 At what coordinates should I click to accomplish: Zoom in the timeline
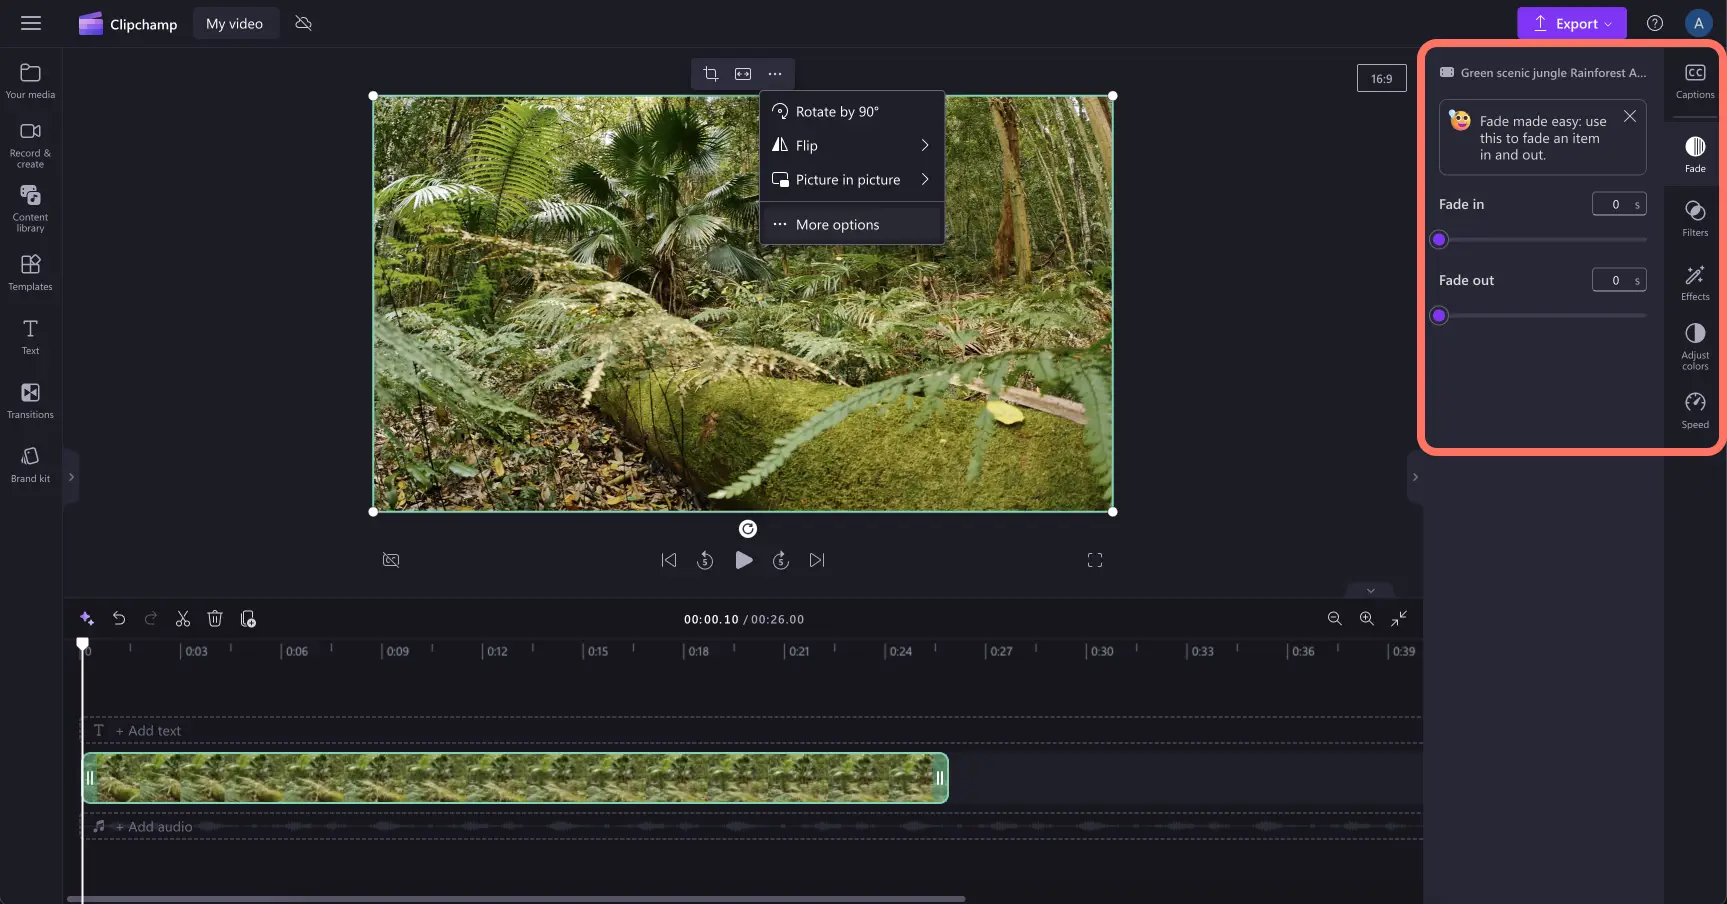coord(1366,619)
